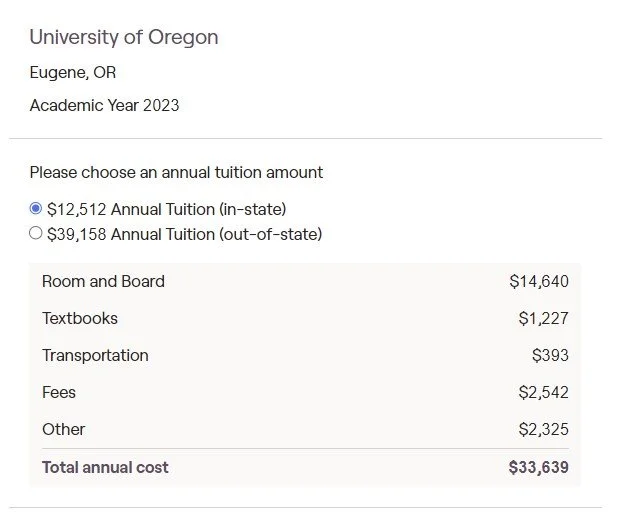Screen dimensions: 621x518
Task: Click the Textbooks row label
Action: pos(80,318)
